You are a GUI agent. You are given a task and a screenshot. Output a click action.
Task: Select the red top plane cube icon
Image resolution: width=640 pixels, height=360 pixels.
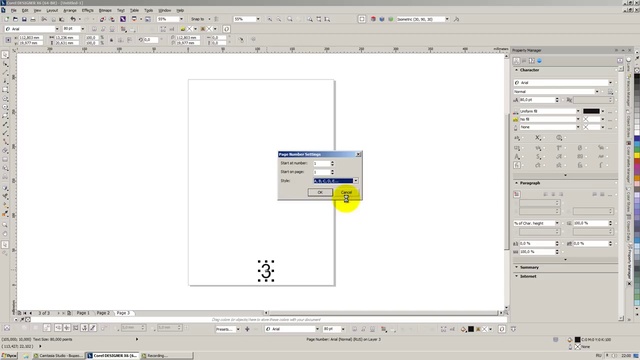(373, 19)
